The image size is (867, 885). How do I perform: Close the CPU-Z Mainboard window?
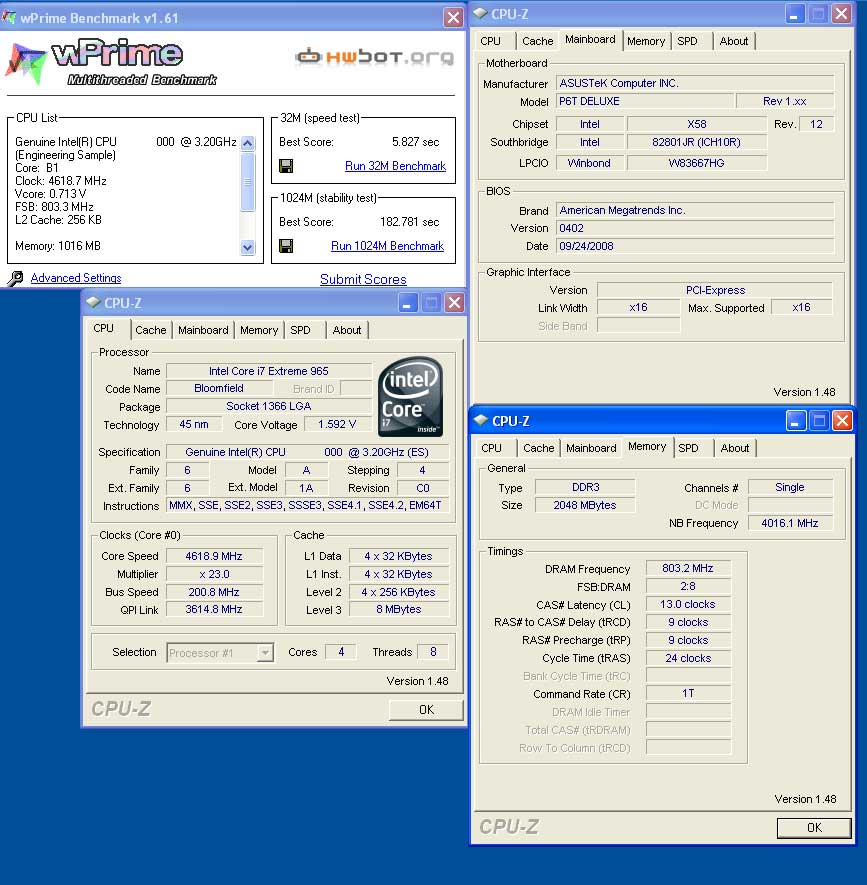tap(841, 14)
